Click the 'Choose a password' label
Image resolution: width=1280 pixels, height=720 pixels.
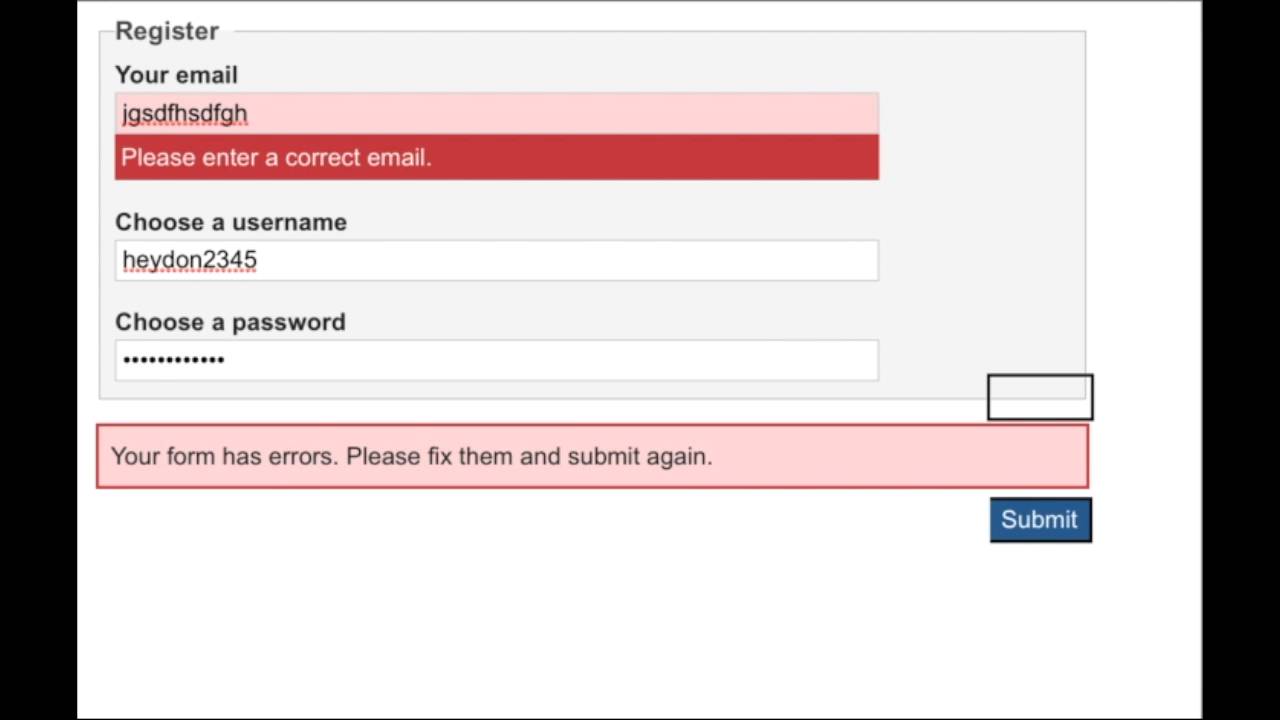[x=230, y=322]
